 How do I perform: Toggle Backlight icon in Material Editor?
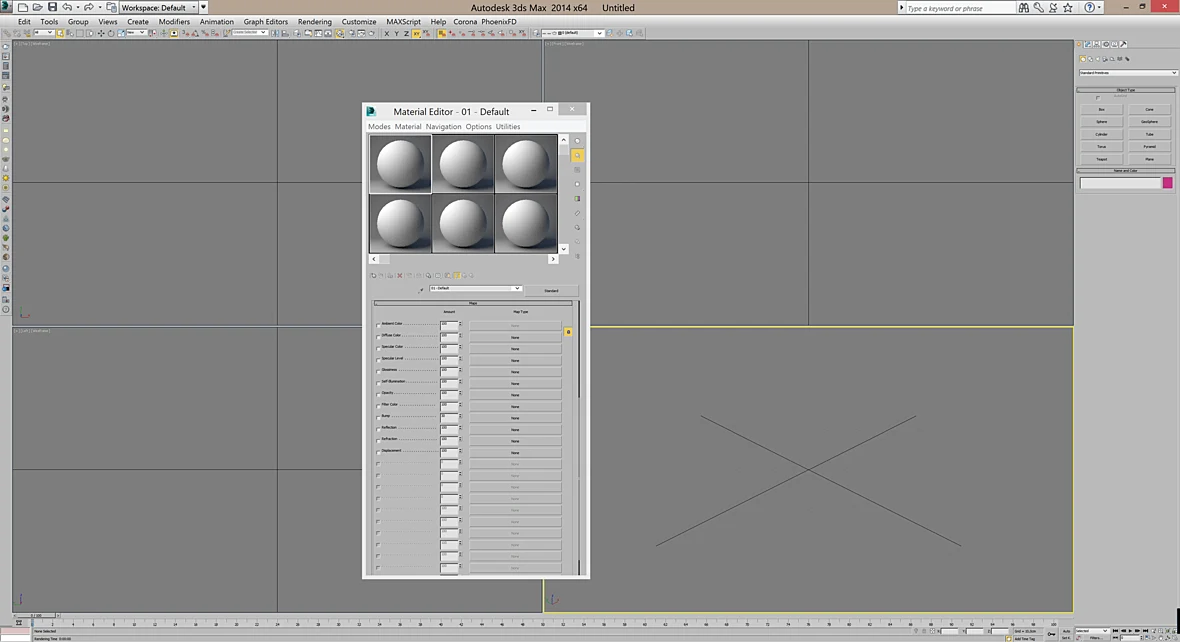pos(577,155)
